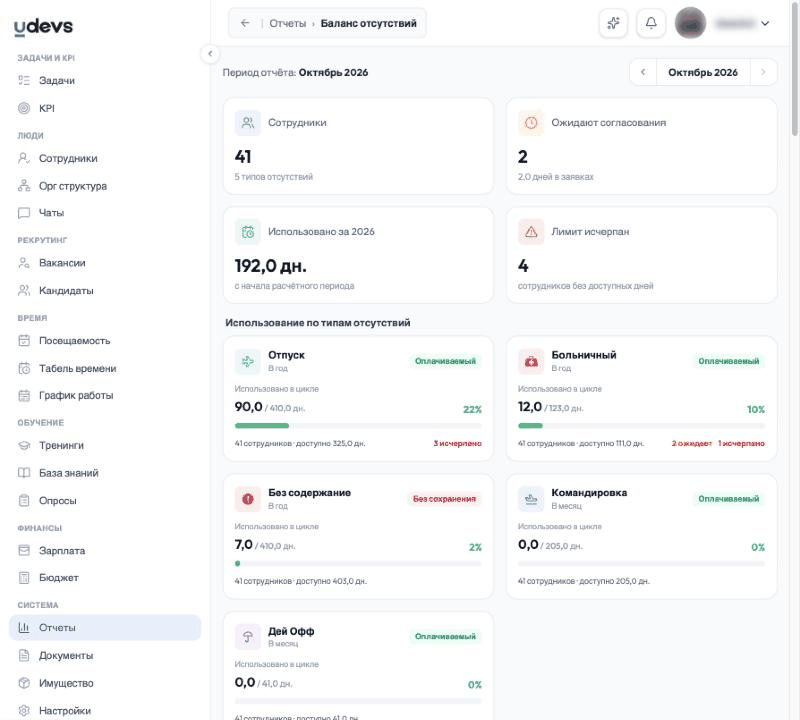Go to previous month before Октябрь 2026
Image resolution: width=800 pixels, height=720 pixels.
[643, 72]
